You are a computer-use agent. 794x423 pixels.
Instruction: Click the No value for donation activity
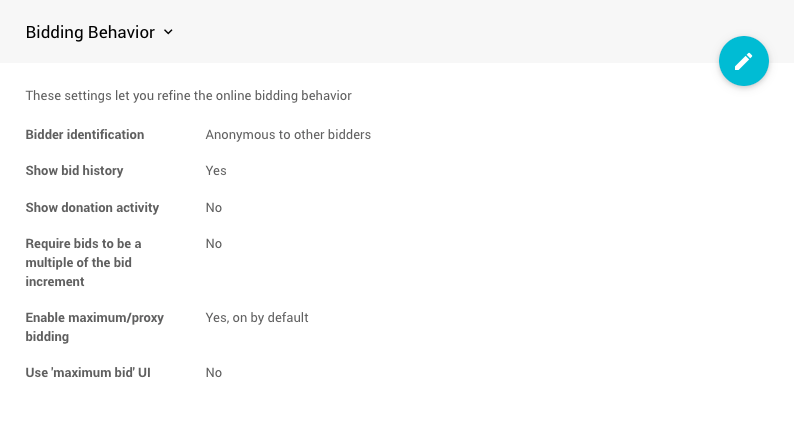(x=214, y=208)
